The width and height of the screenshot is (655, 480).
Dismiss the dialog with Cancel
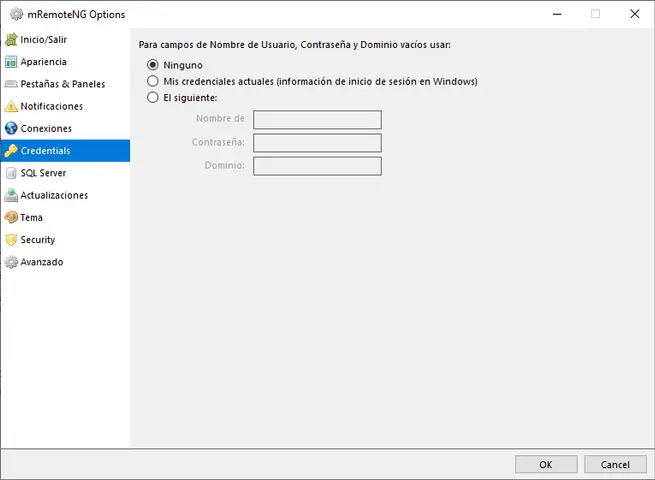click(615, 465)
